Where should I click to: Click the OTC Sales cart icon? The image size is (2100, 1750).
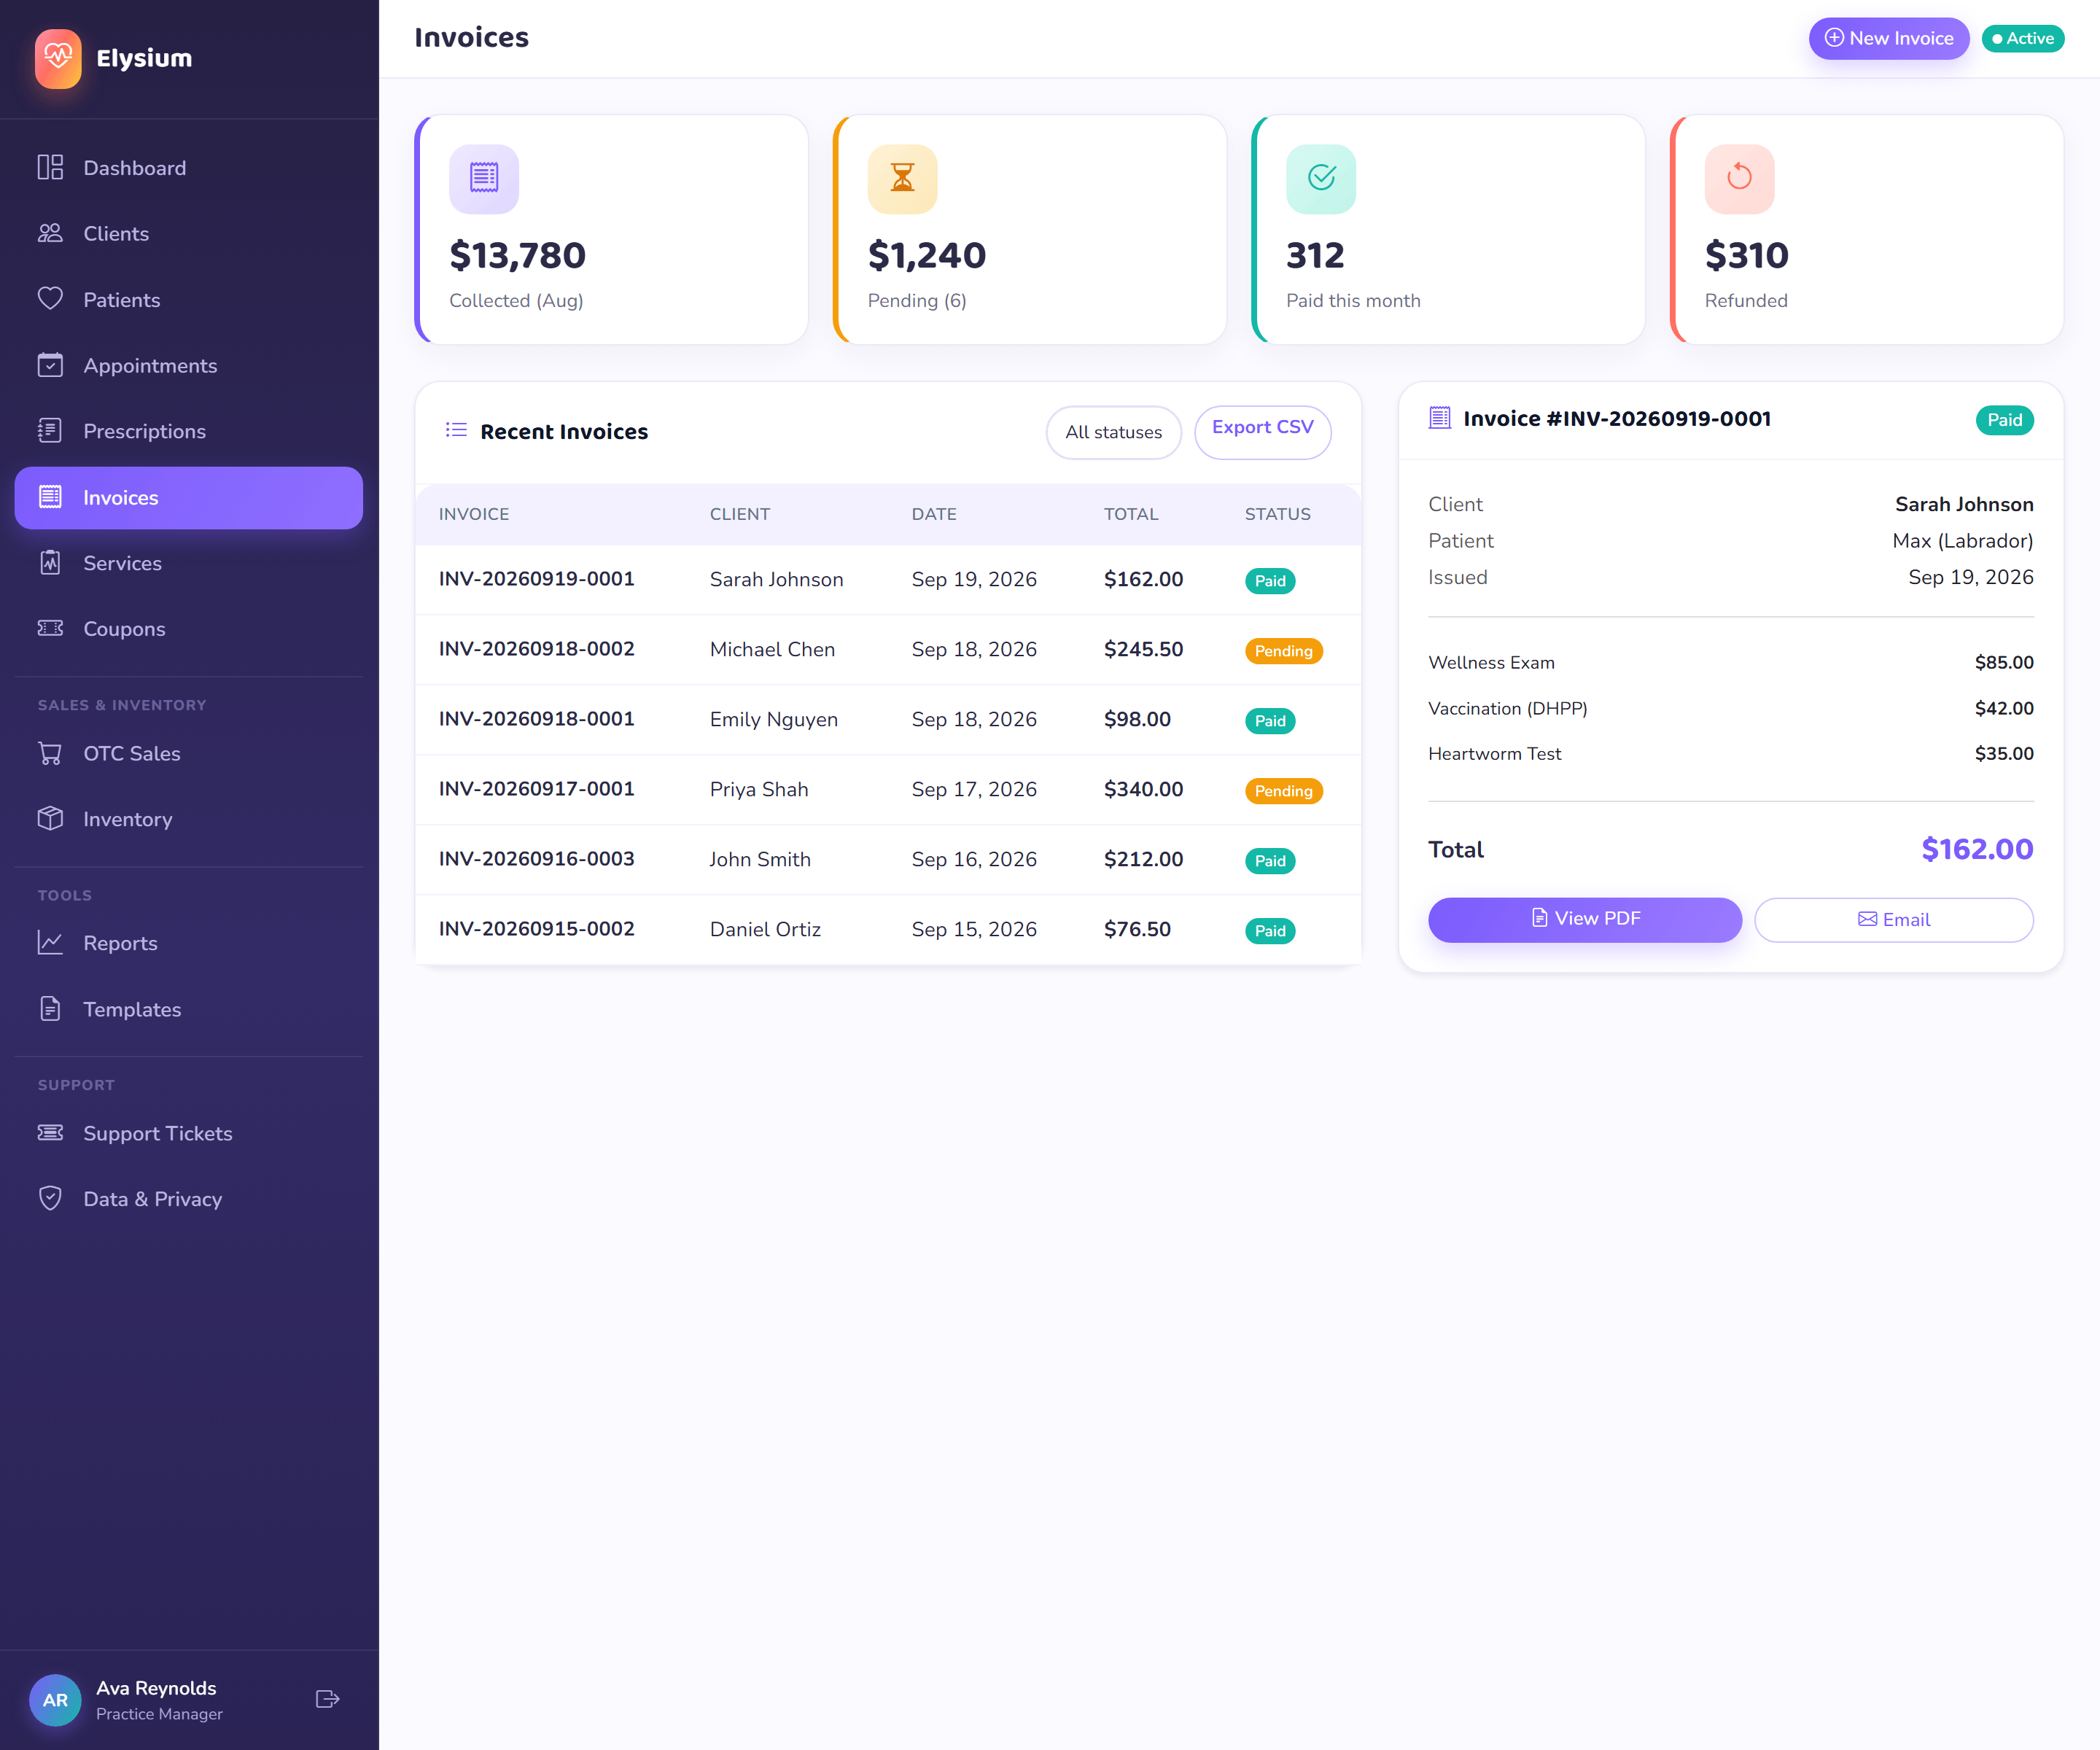point(50,753)
